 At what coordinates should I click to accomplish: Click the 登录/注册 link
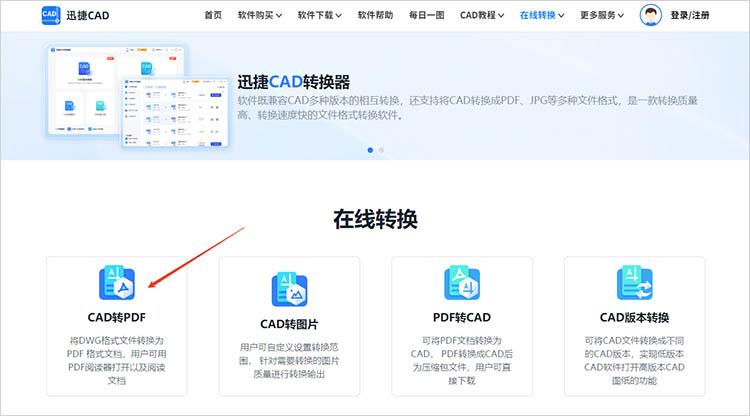pyautogui.click(x=690, y=15)
